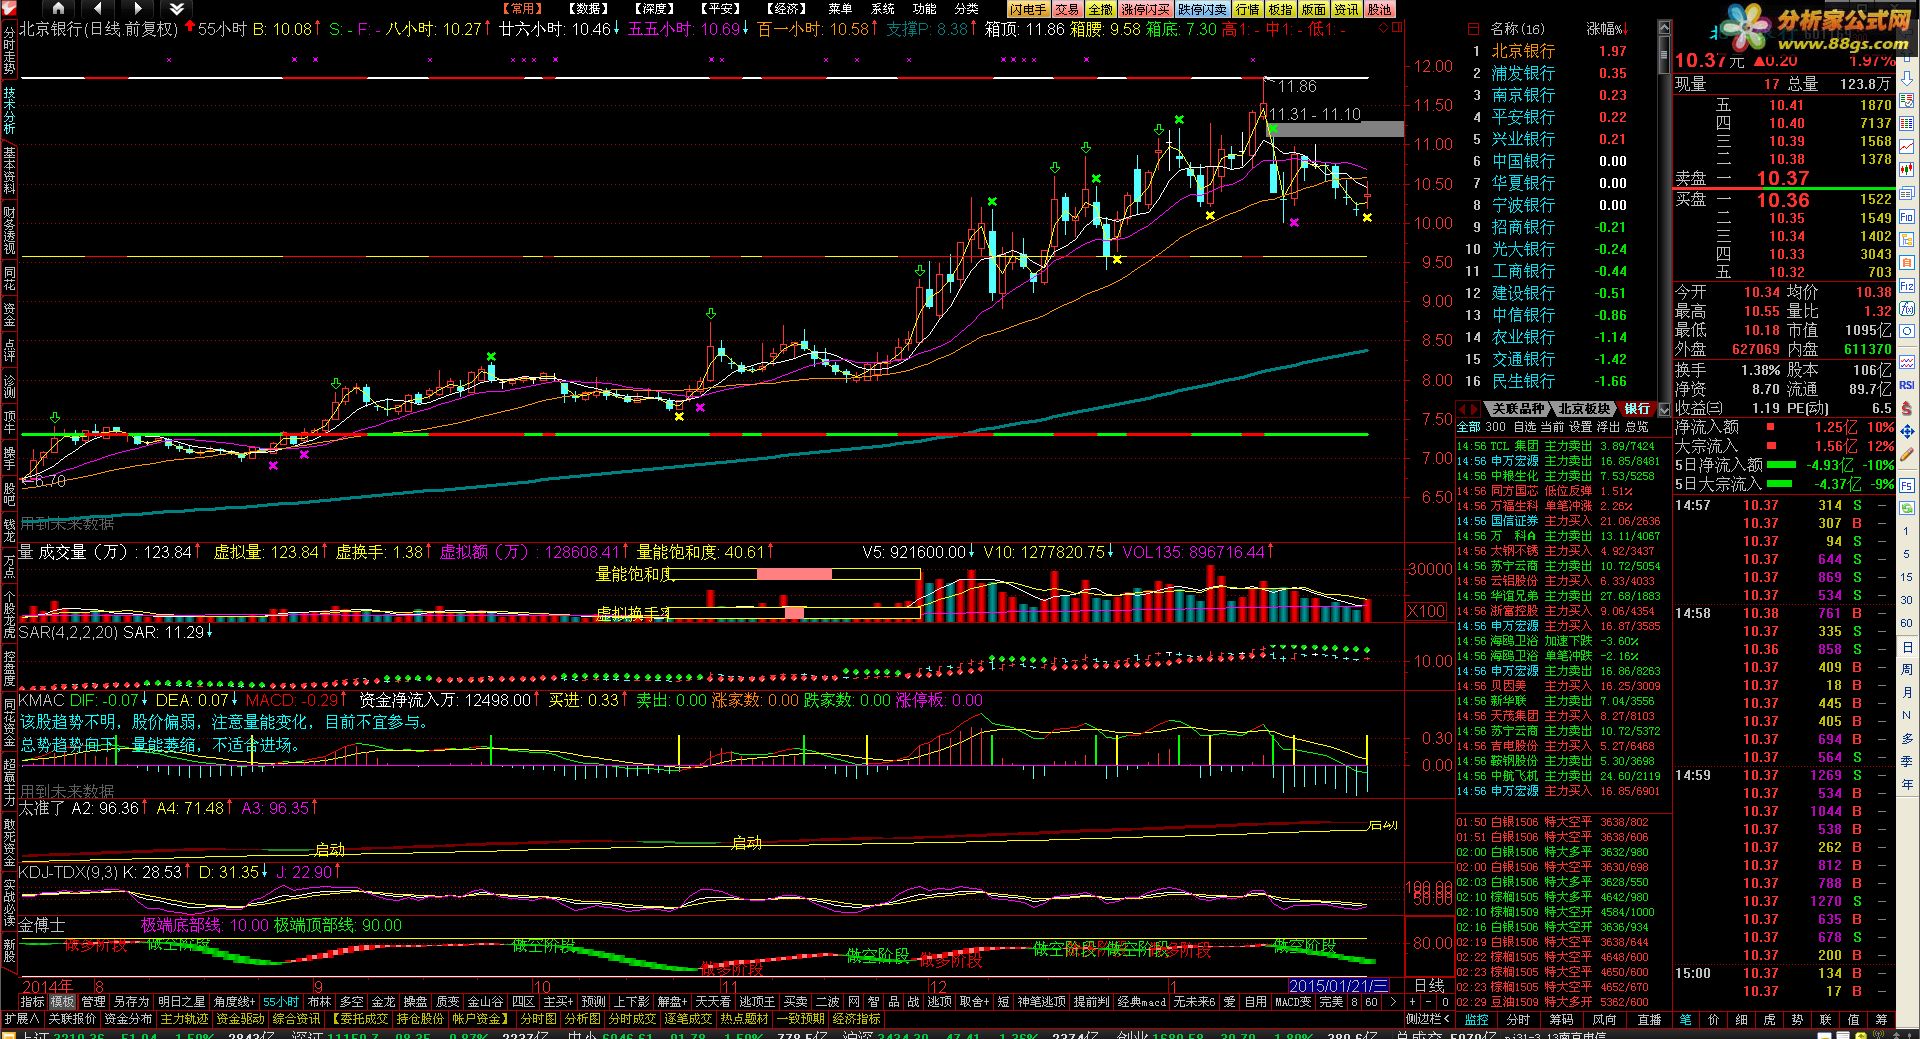Select 民生银行 in the stock list
Screen dimensions: 1920x1039
[x=1523, y=381]
